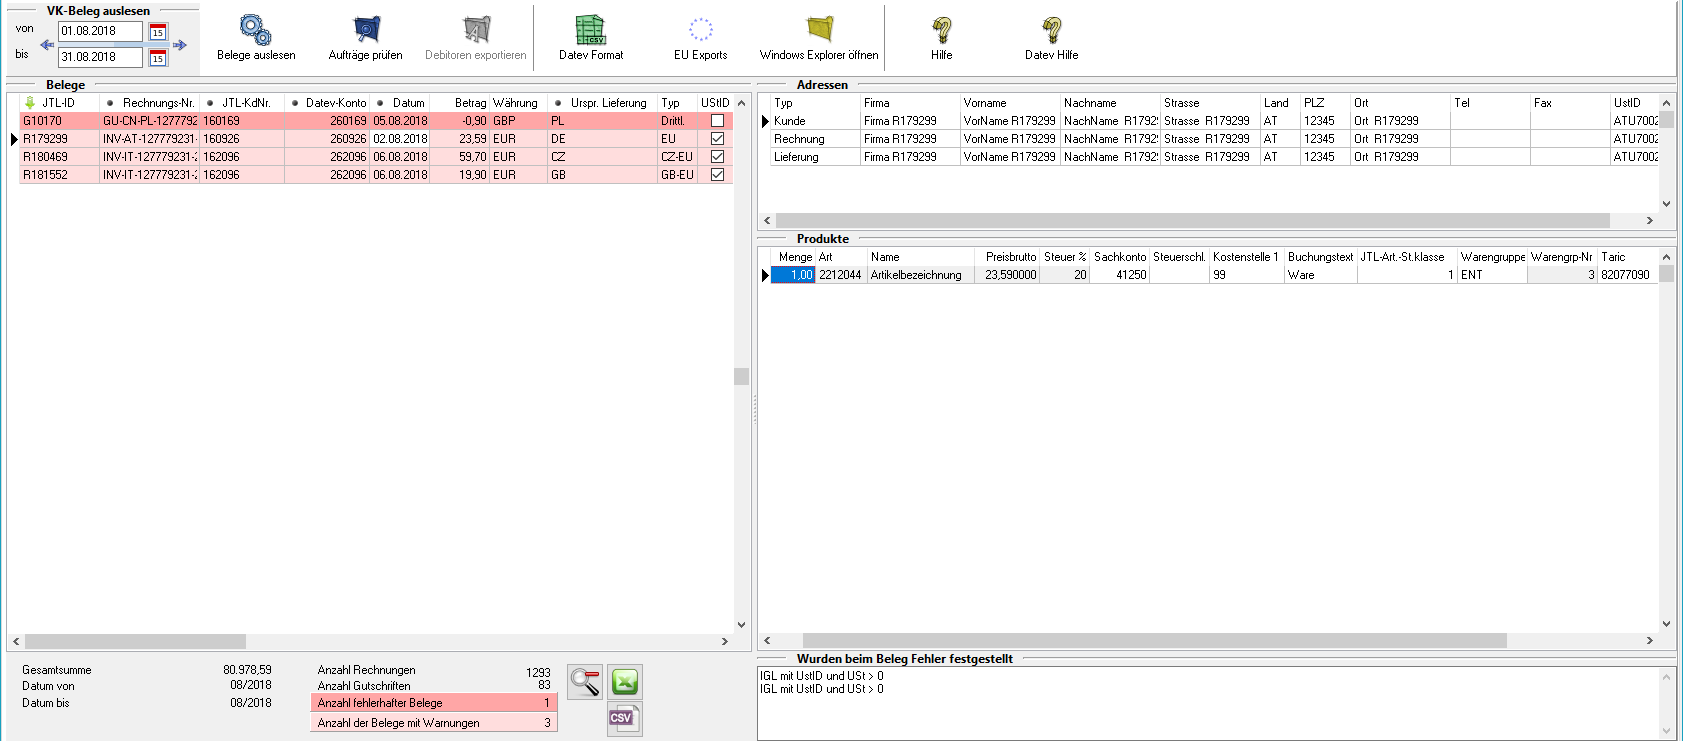
Task: Uncheck the UStID box for R179299
Action: [x=717, y=139]
